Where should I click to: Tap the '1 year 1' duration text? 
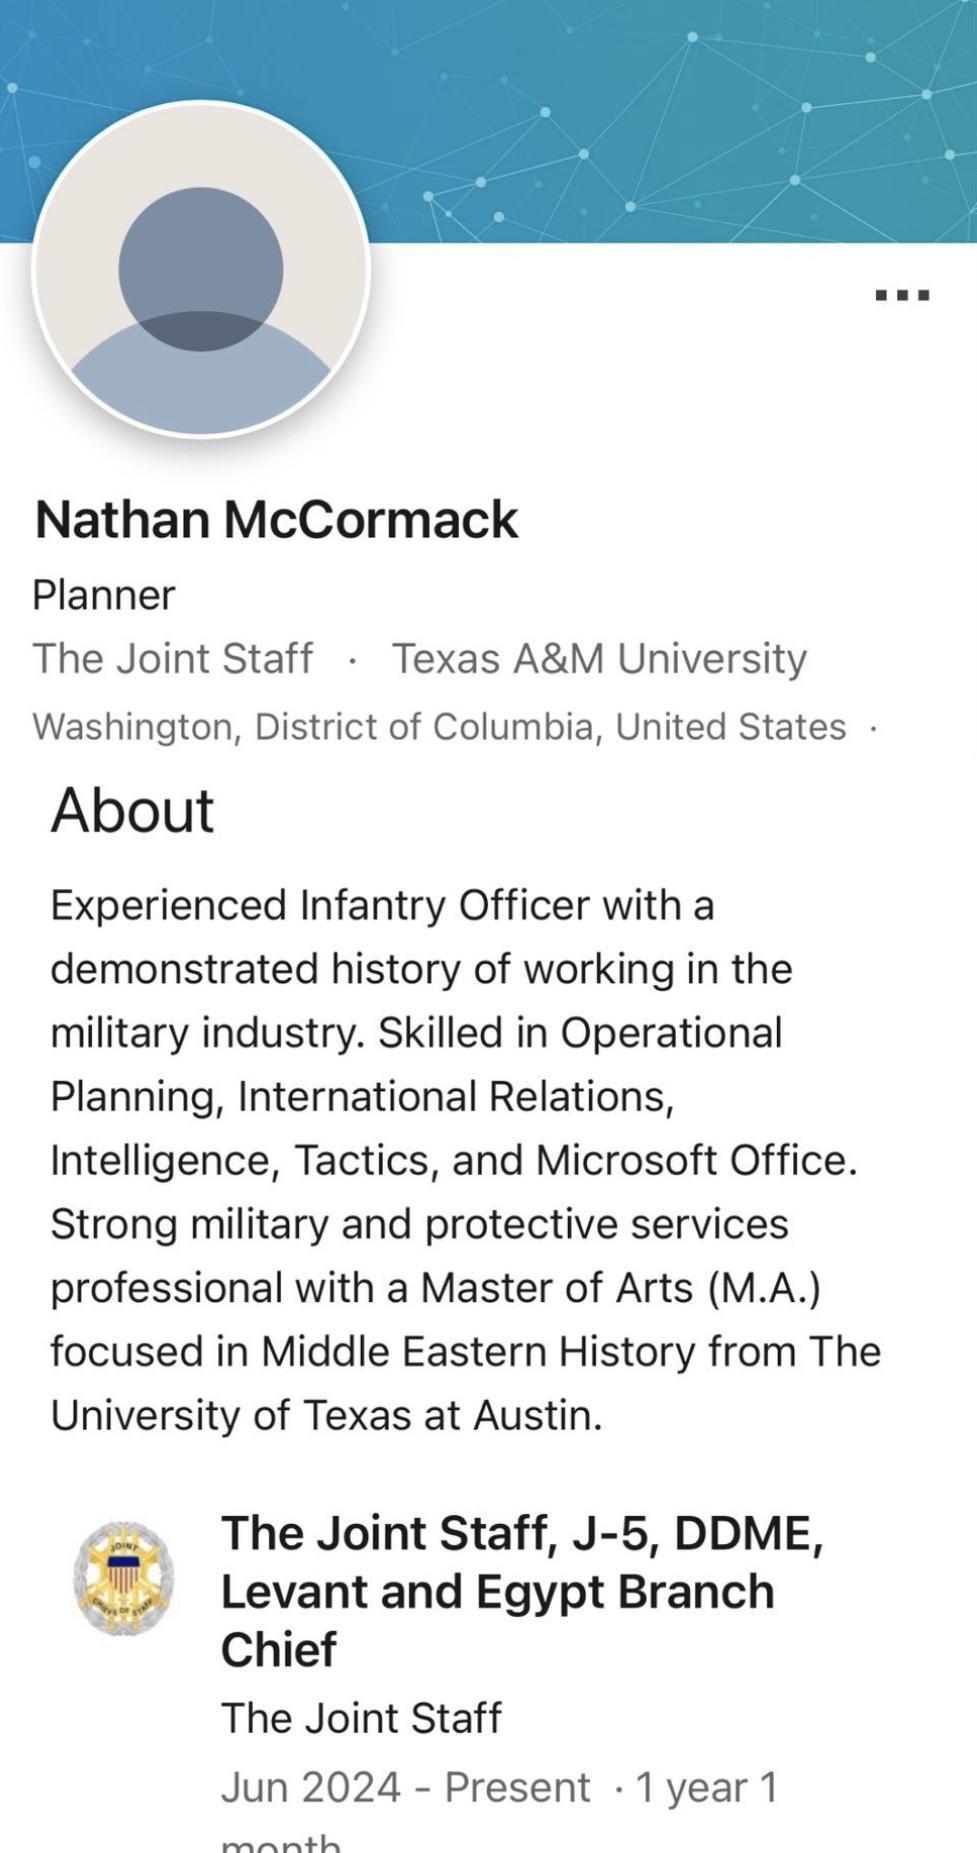(x=707, y=1787)
